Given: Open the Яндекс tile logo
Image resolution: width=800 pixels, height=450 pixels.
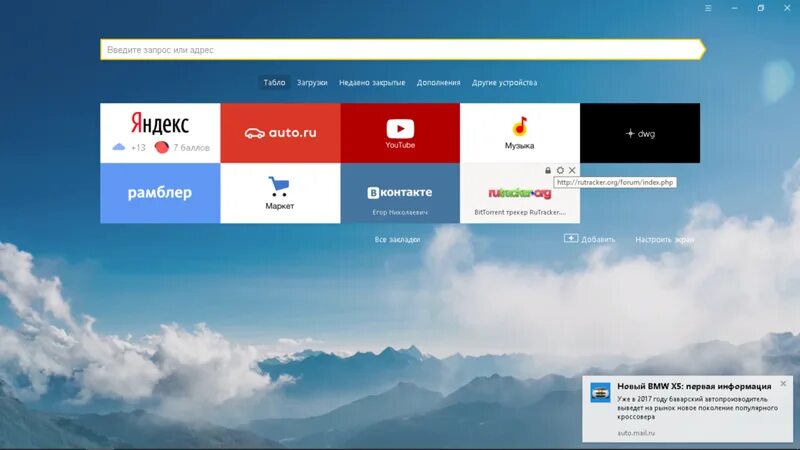Looking at the screenshot, I should (160, 123).
